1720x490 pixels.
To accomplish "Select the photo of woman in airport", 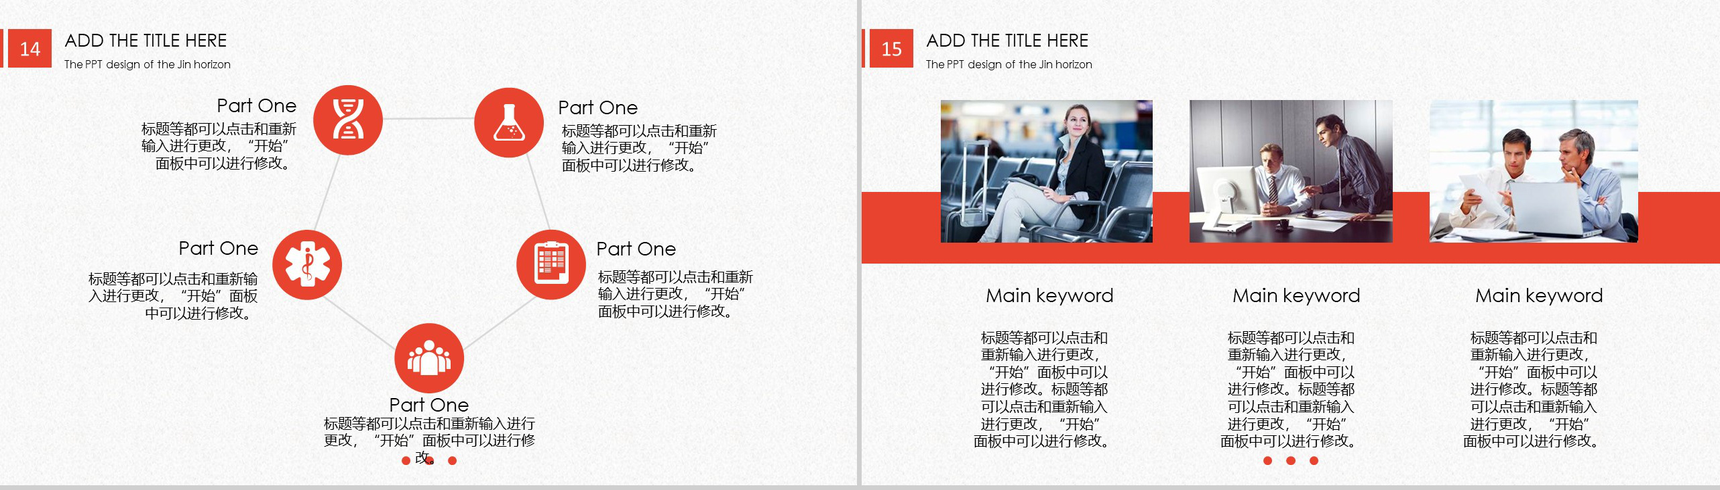I will point(1046,171).
